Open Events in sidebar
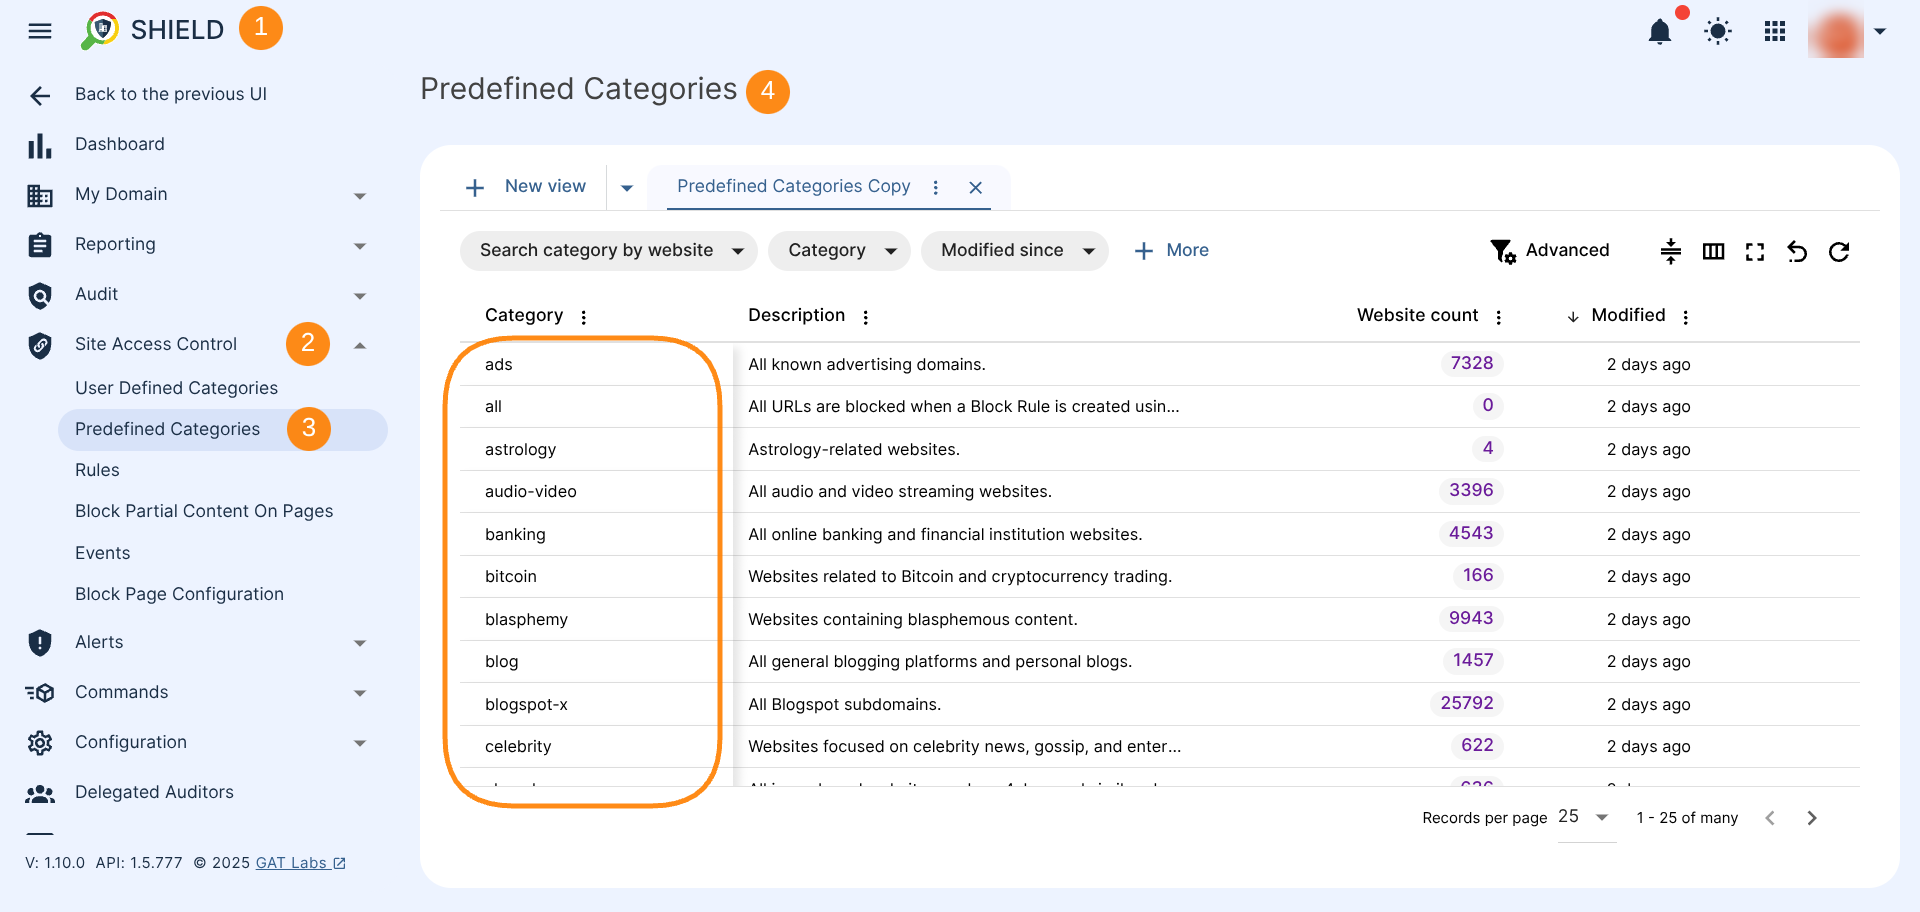 tap(103, 553)
